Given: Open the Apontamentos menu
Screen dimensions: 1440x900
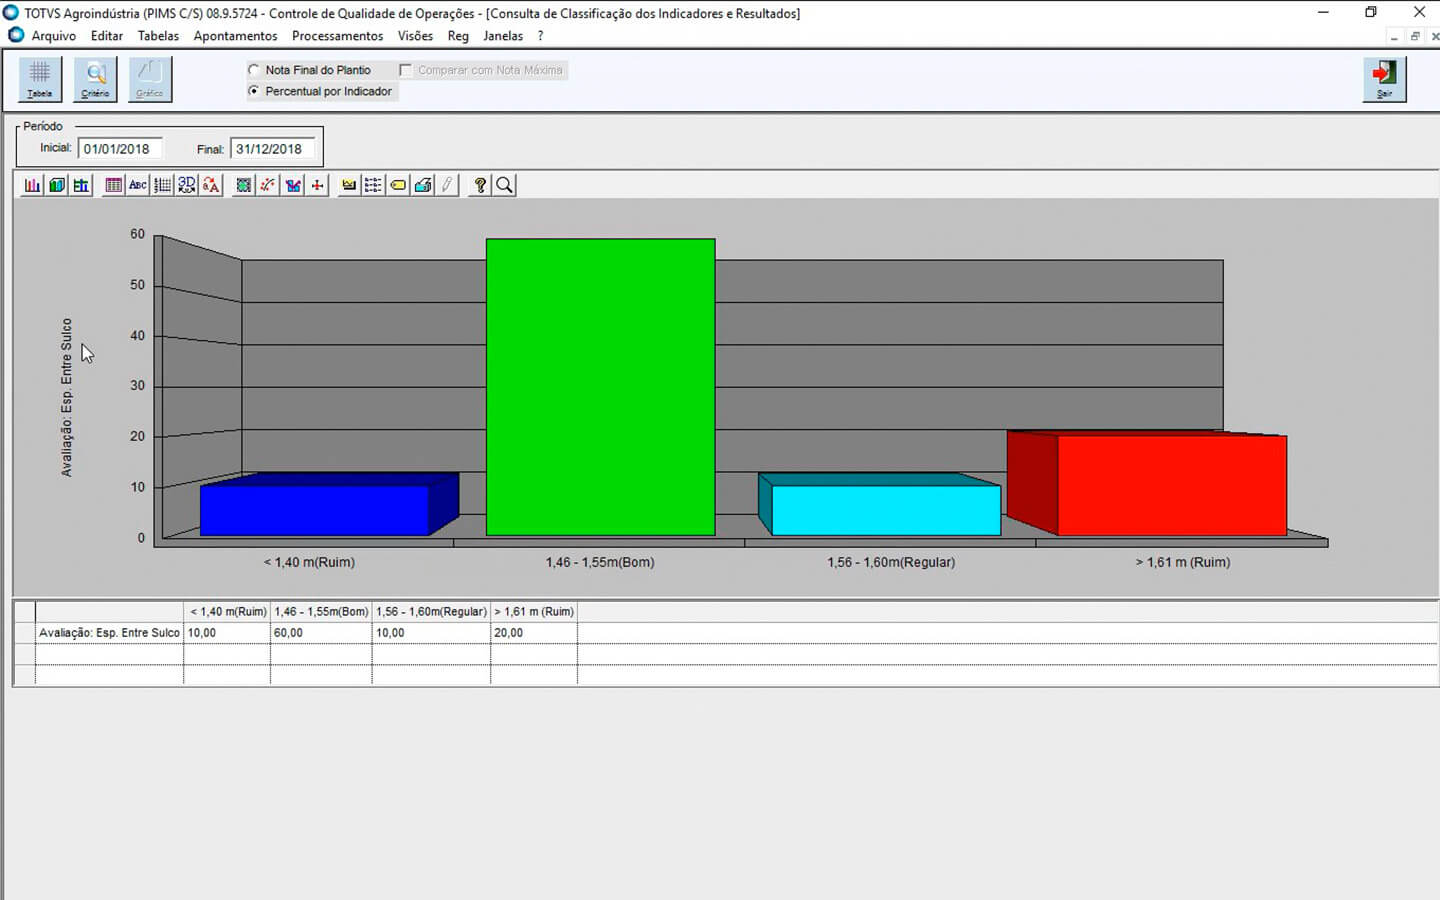Looking at the screenshot, I should [x=235, y=36].
